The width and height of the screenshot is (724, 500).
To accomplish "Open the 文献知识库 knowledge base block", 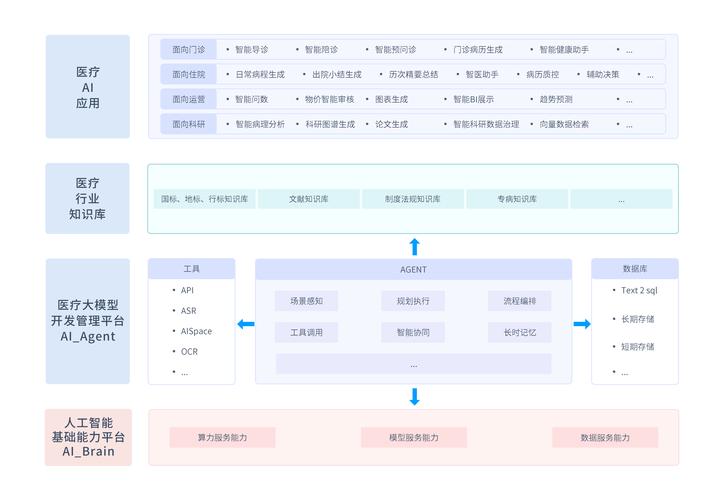I will point(308,199).
